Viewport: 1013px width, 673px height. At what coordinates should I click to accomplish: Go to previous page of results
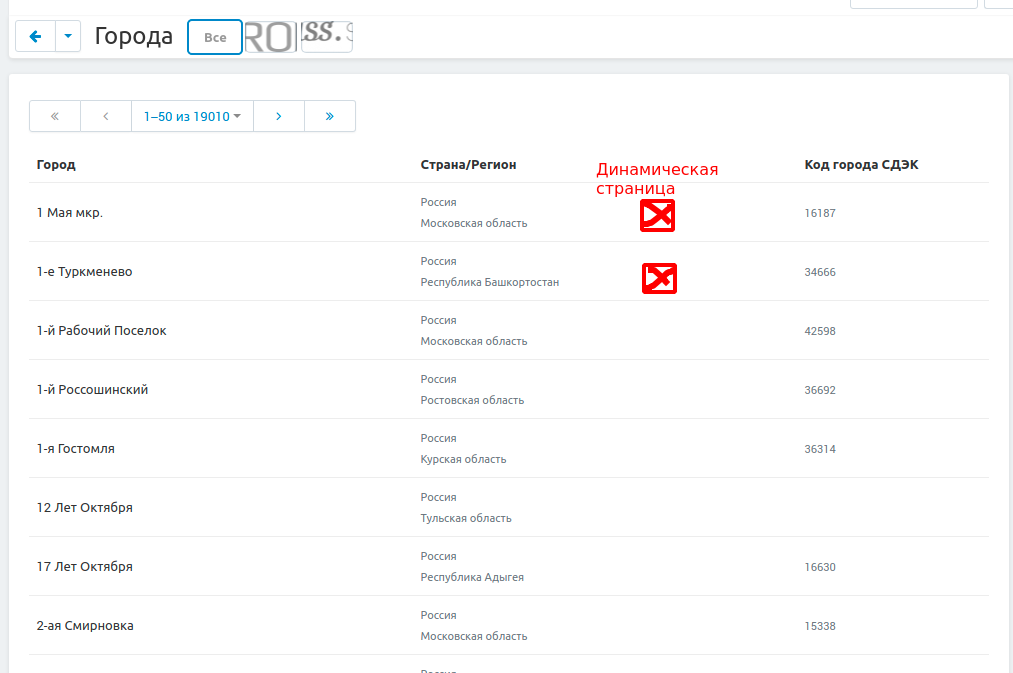pyautogui.click(x=106, y=116)
